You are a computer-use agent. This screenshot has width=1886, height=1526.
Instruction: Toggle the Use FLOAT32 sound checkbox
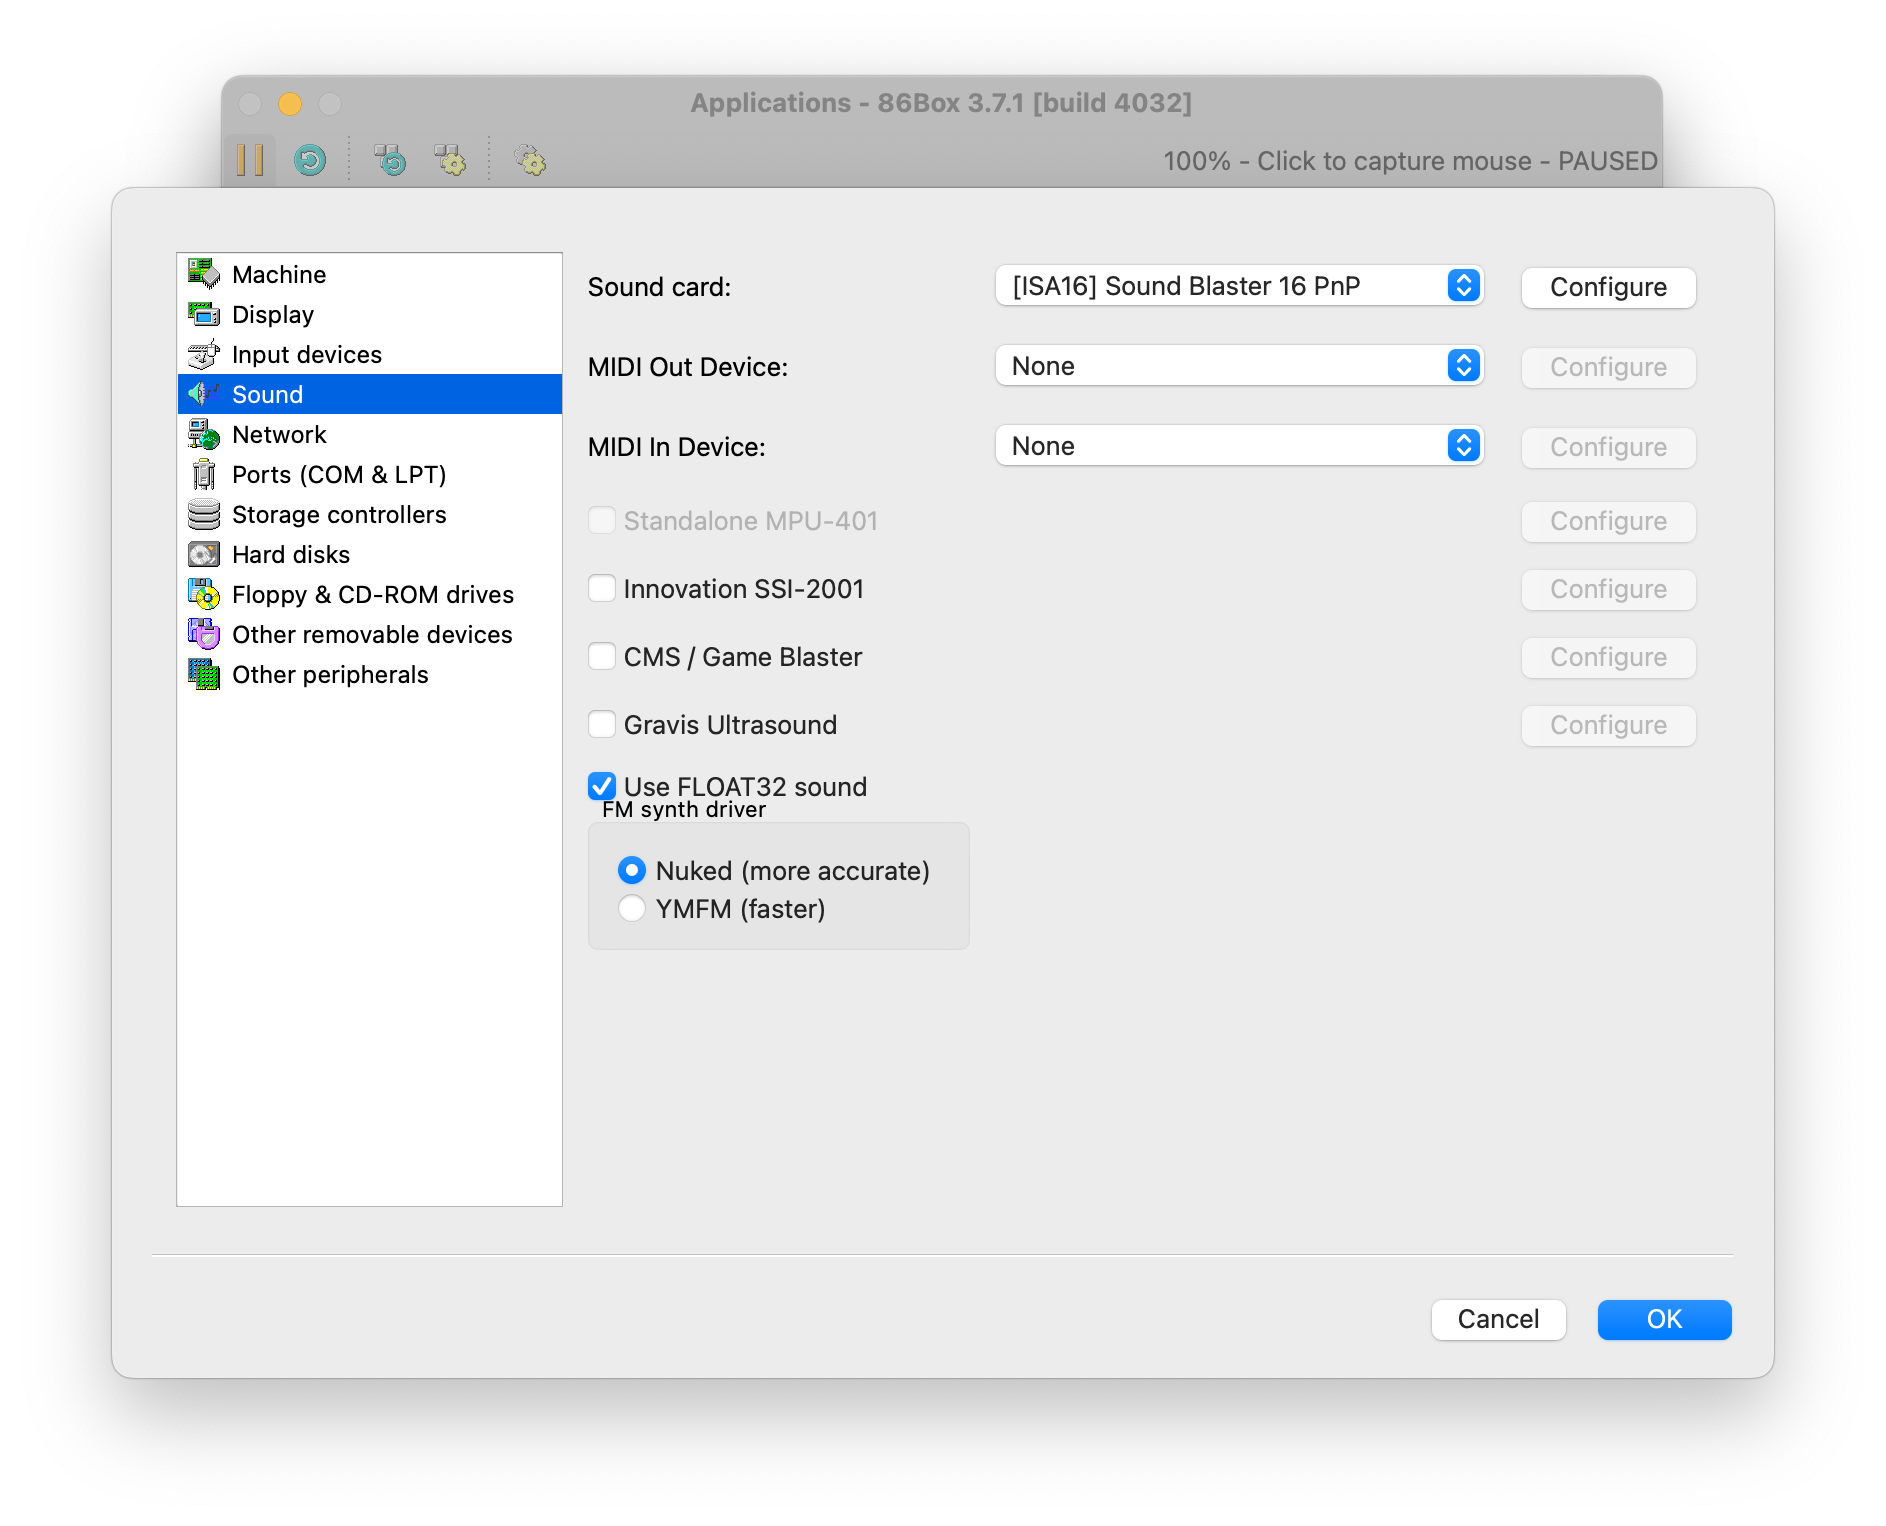click(x=602, y=786)
